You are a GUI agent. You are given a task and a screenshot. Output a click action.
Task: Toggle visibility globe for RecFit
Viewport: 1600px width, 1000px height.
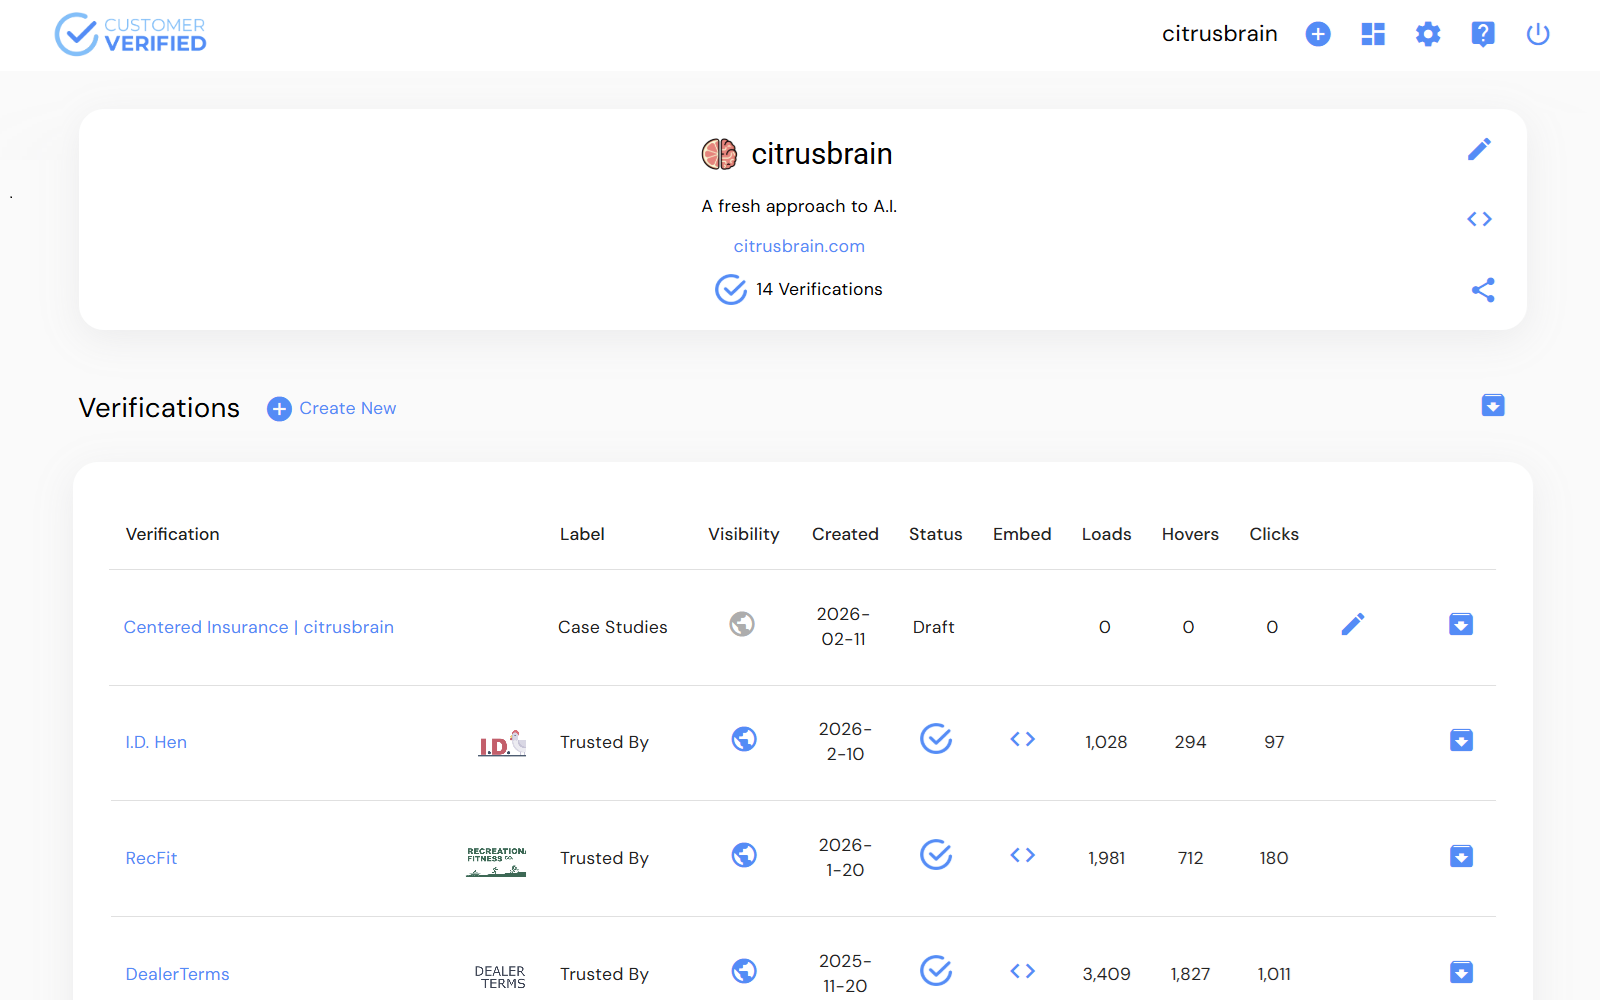coord(744,855)
